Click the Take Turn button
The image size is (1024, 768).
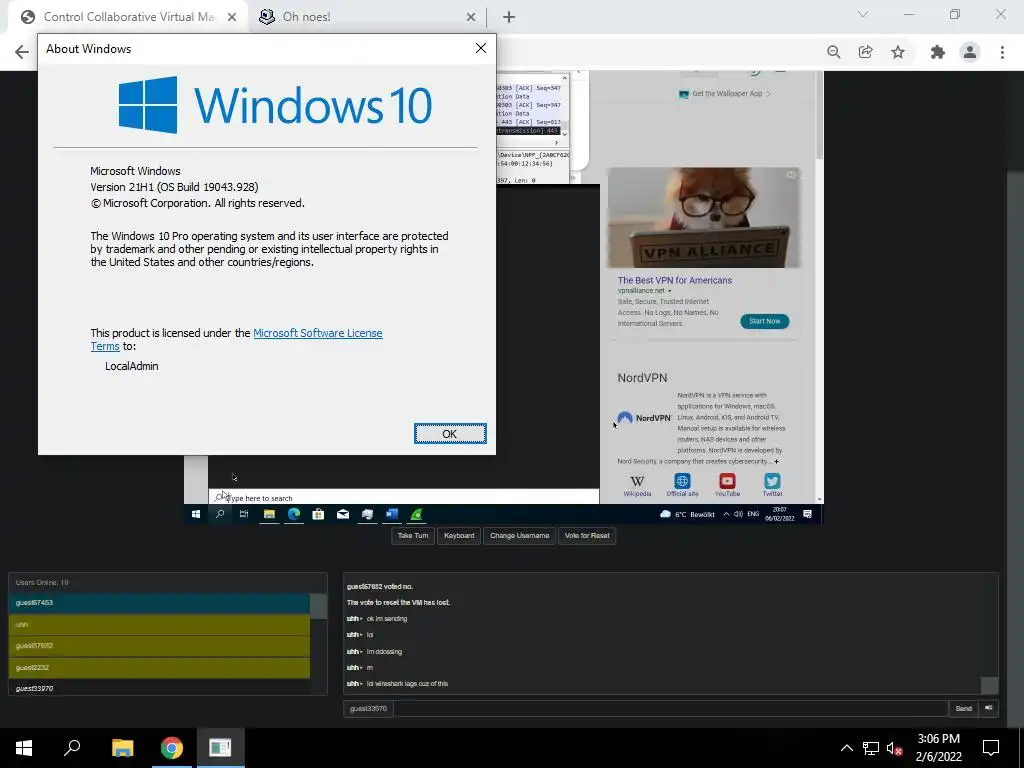413,536
